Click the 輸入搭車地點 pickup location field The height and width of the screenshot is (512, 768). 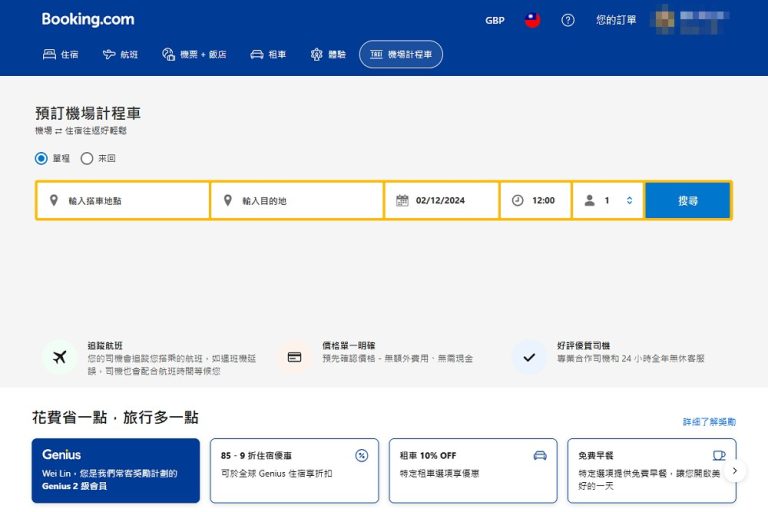coord(130,200)
